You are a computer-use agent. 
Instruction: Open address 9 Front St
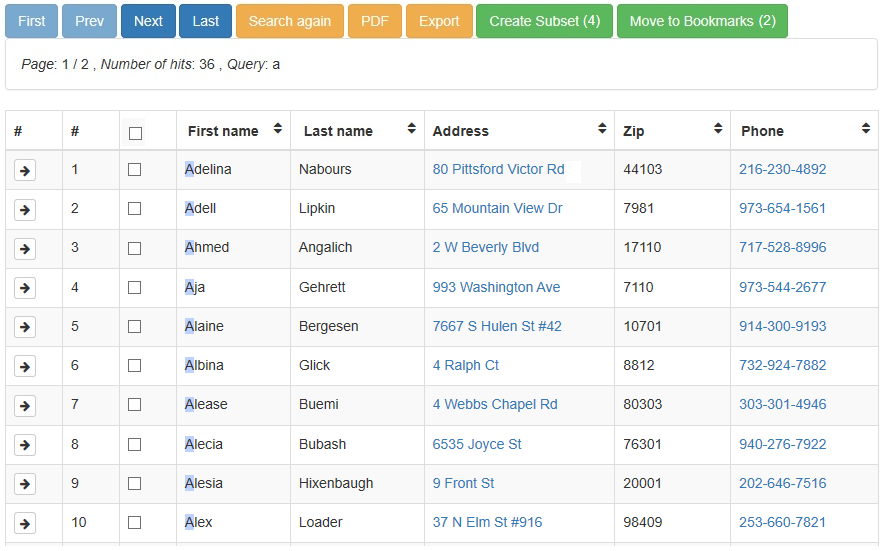pos(463,483)
